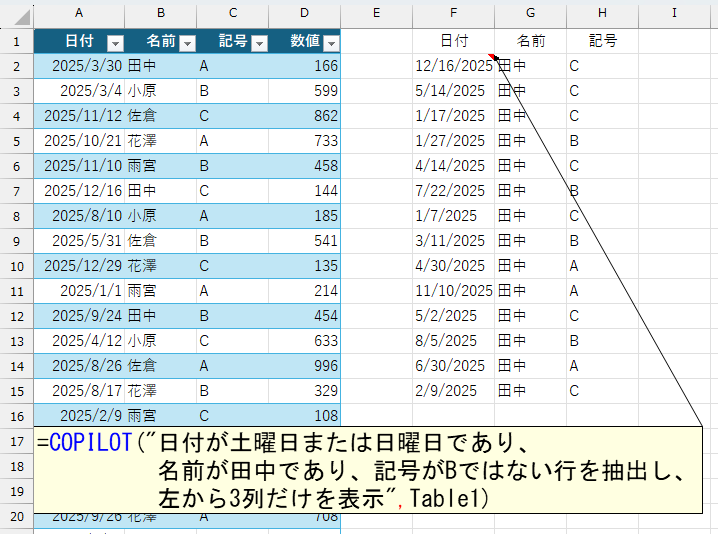This screenshot has height=534, width=718.
Task: Click the Select All corner triangle
Action: tap(21, 17)
